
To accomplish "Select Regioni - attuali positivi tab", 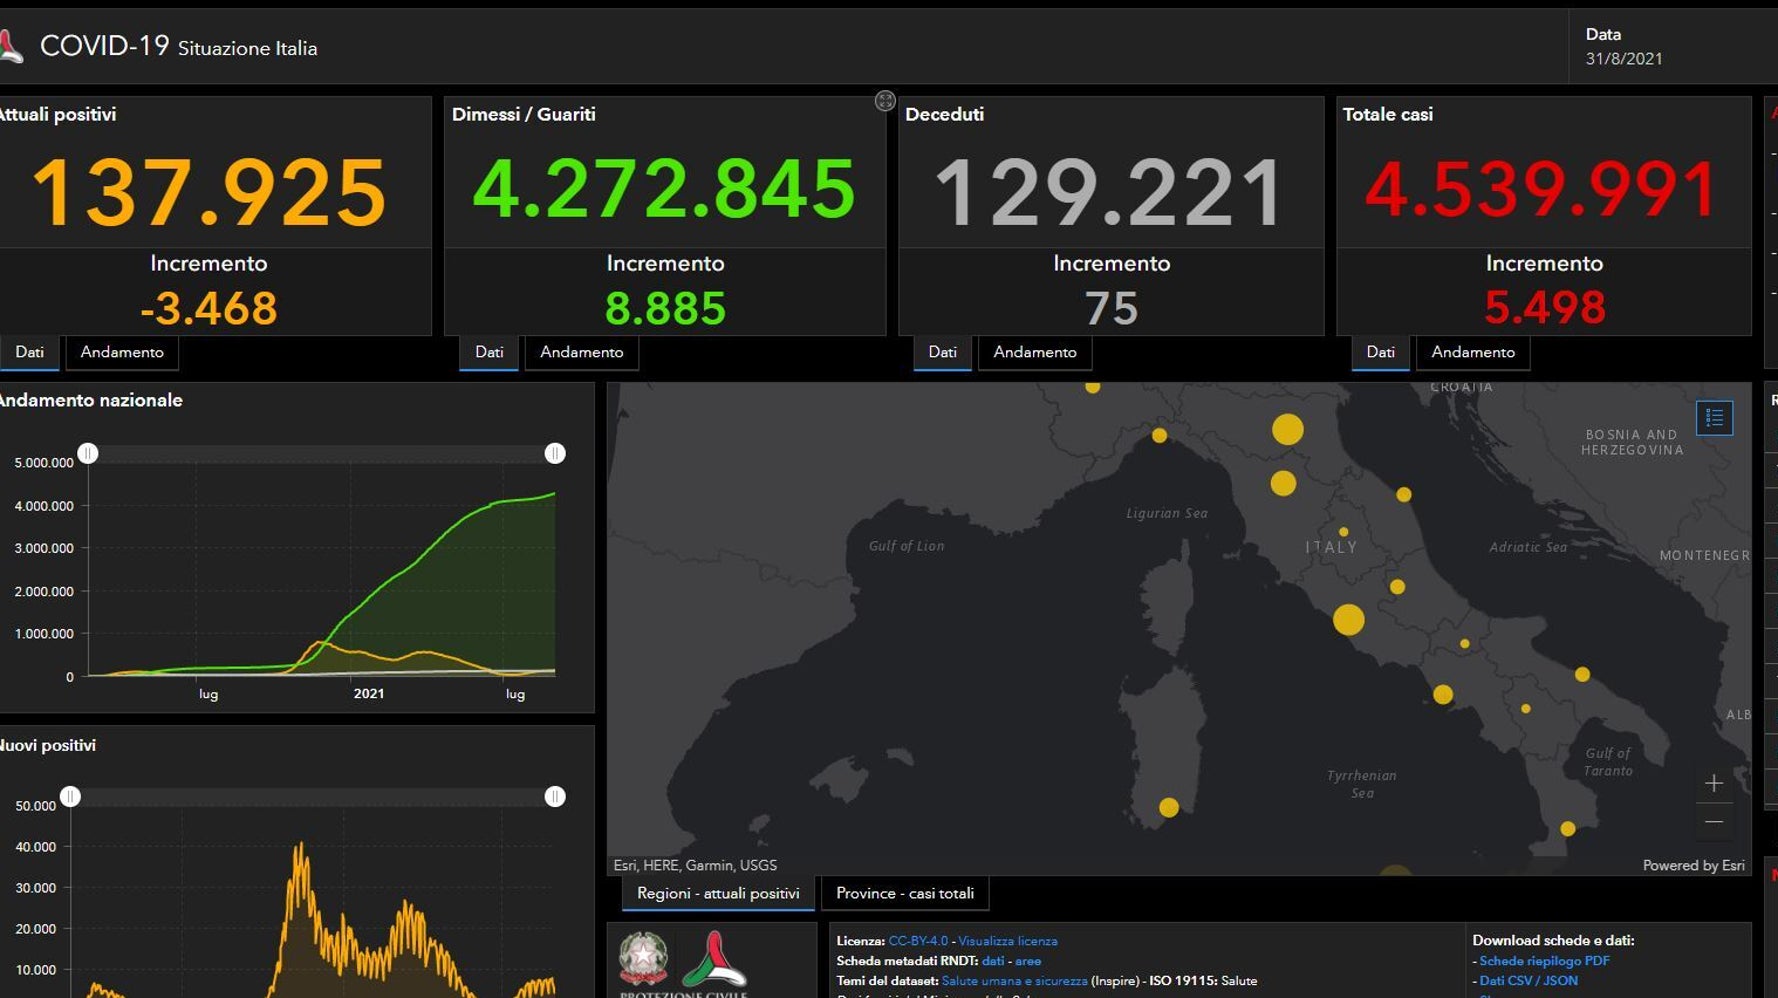I will click(718, 893).
